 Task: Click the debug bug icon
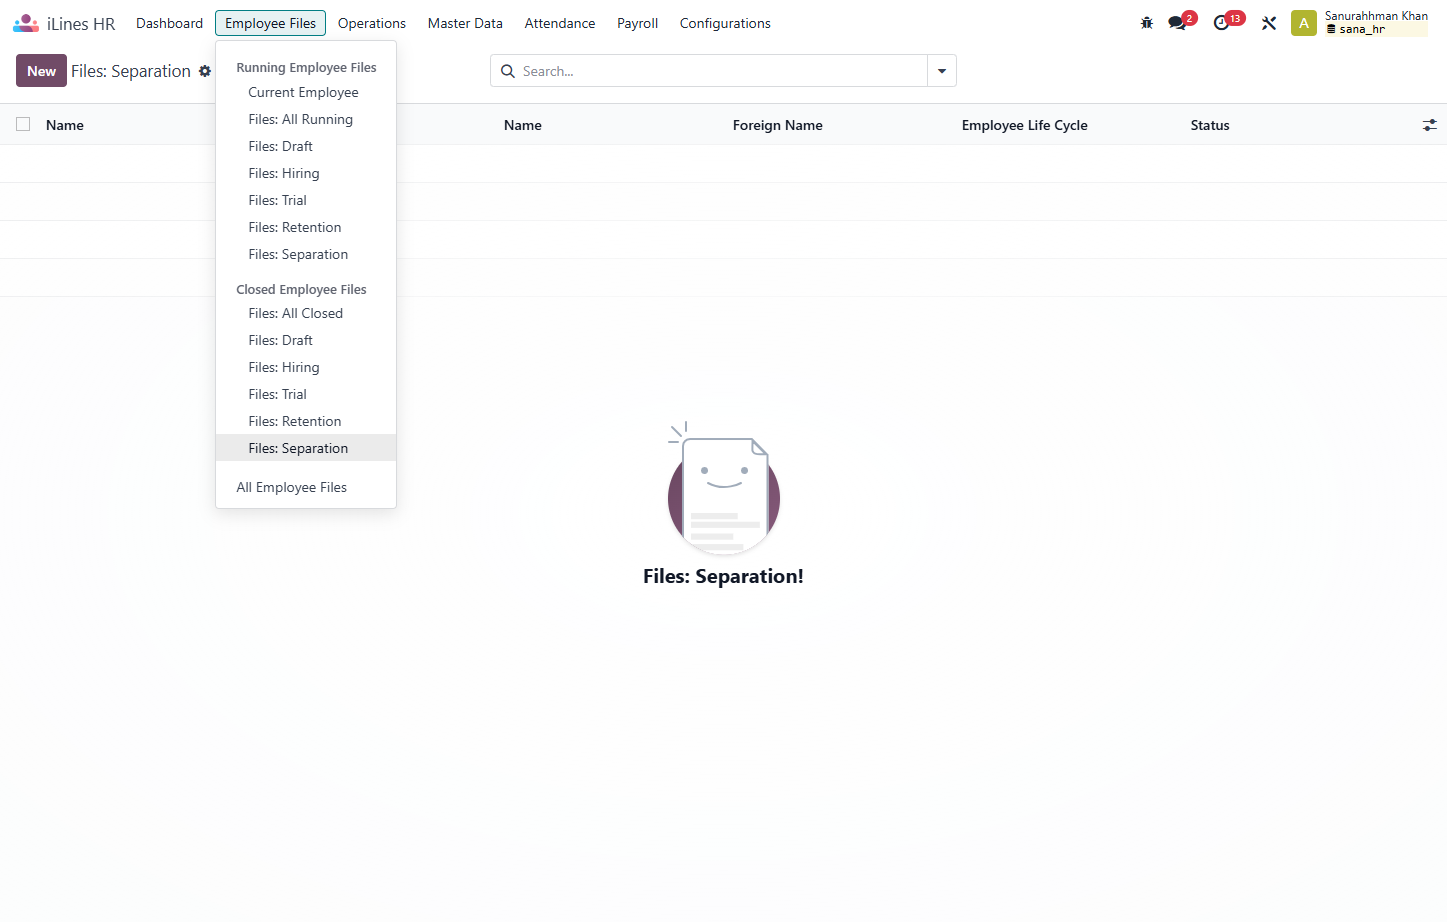tap(1147, 23)
